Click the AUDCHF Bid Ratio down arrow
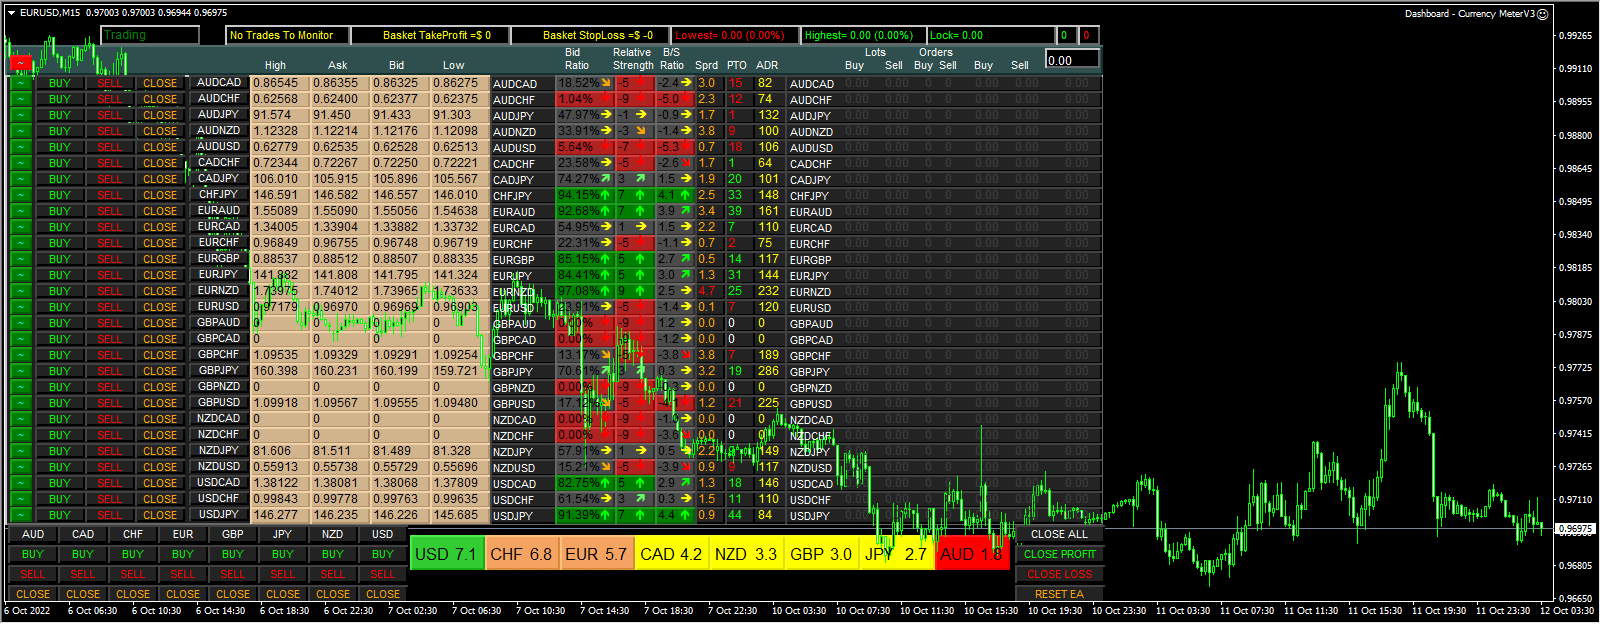The image size is (1601, 624). point(606,100)
